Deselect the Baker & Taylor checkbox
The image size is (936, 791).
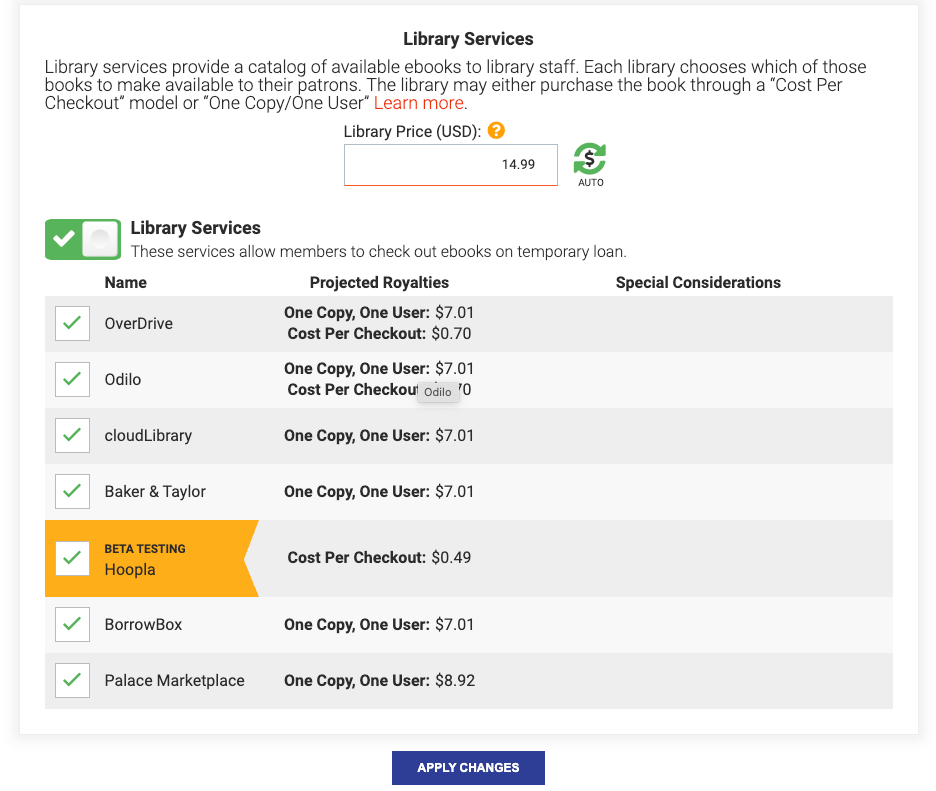coord(72,492)
